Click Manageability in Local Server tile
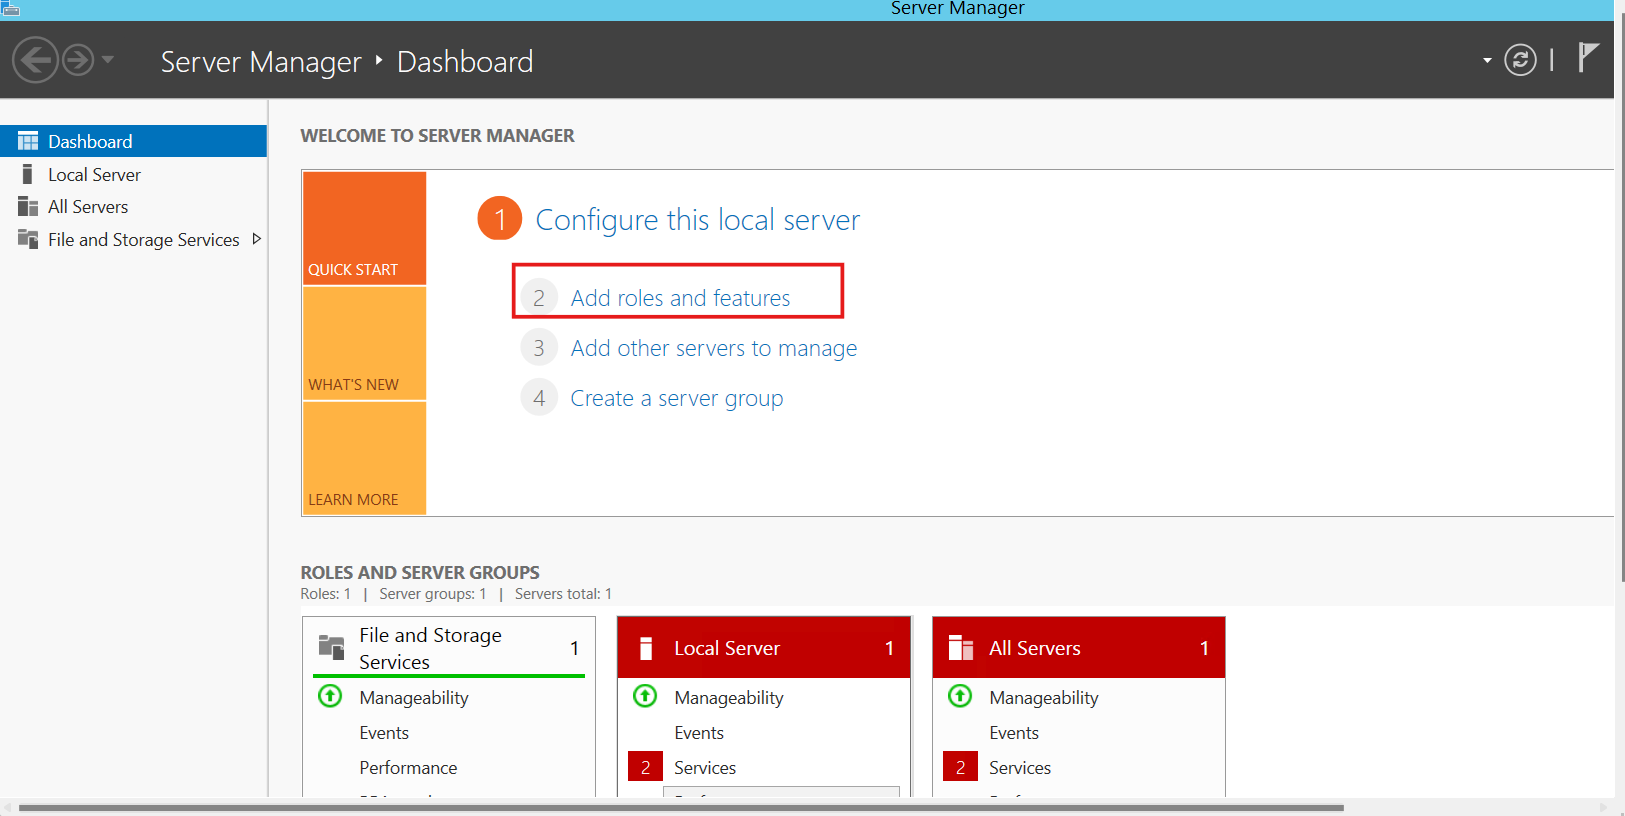 pos(729,698)
